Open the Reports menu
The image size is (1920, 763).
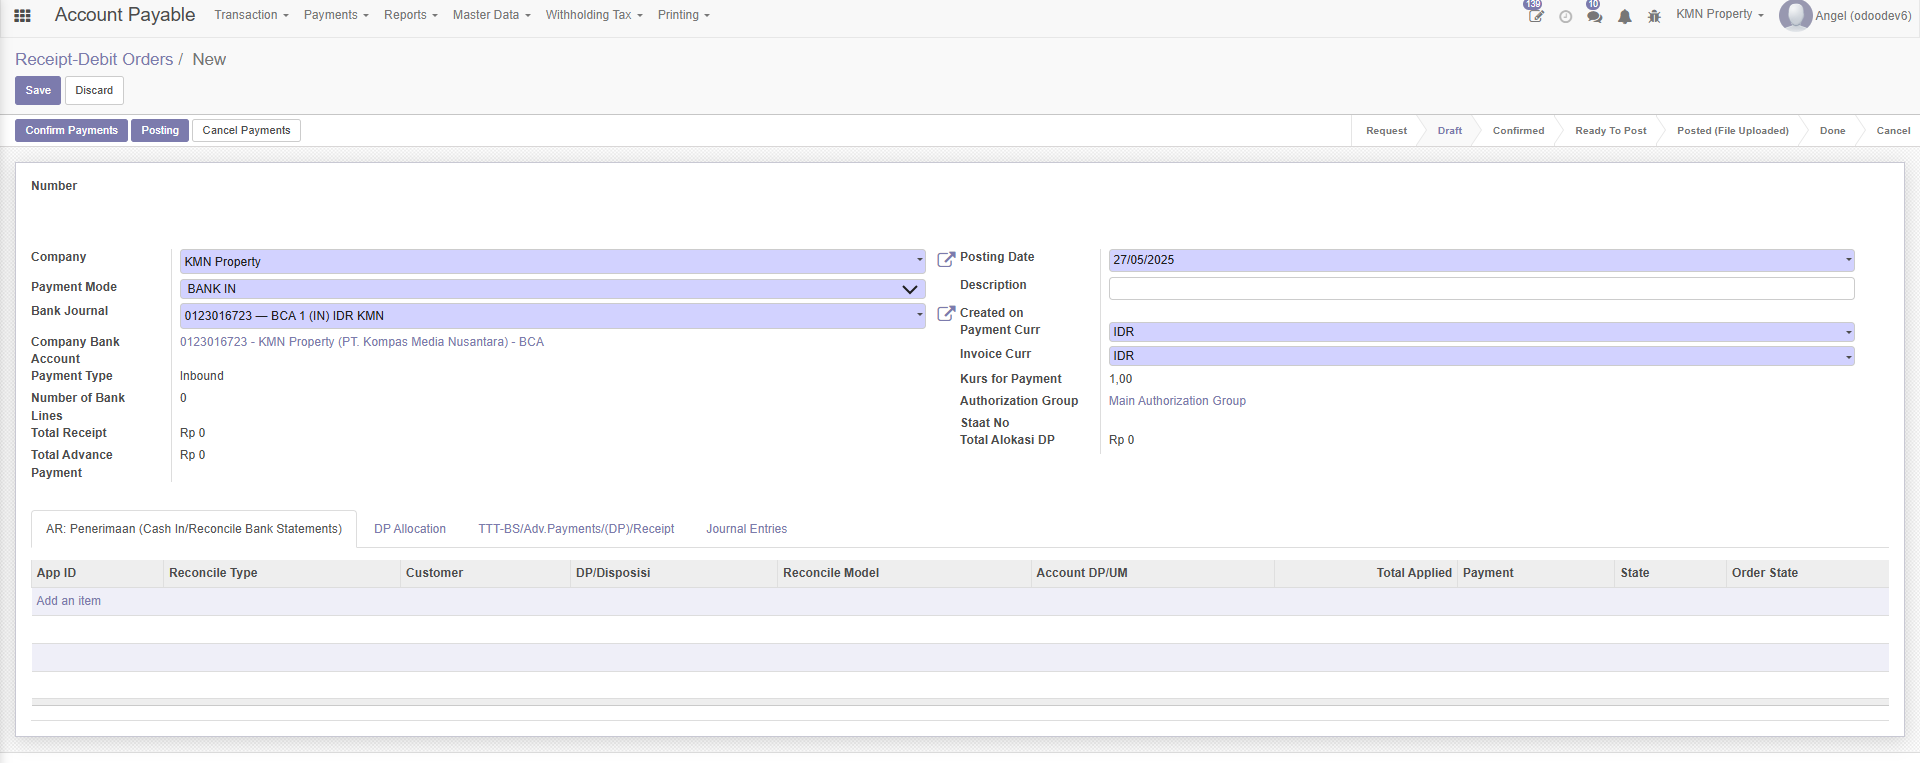click(411, 15)
